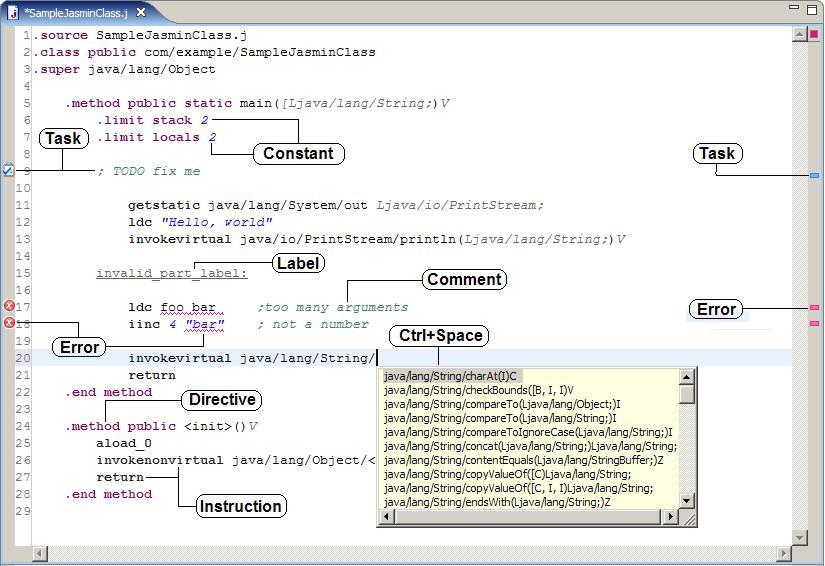The height and width of the screenshot is (566, 825).
Task: Pick the compareToIgnoreCase proposal
Action: 528,432
